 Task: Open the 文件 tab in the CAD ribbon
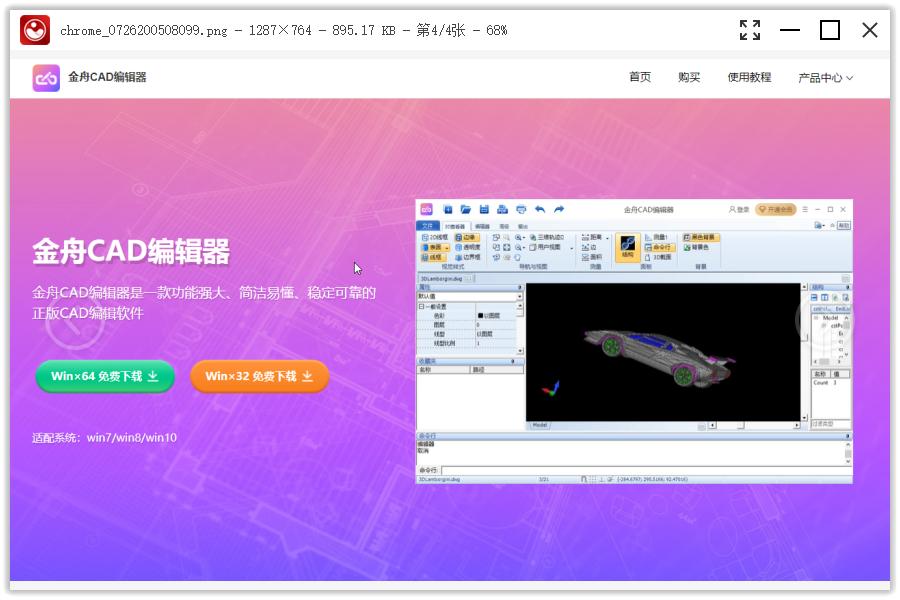427,225
